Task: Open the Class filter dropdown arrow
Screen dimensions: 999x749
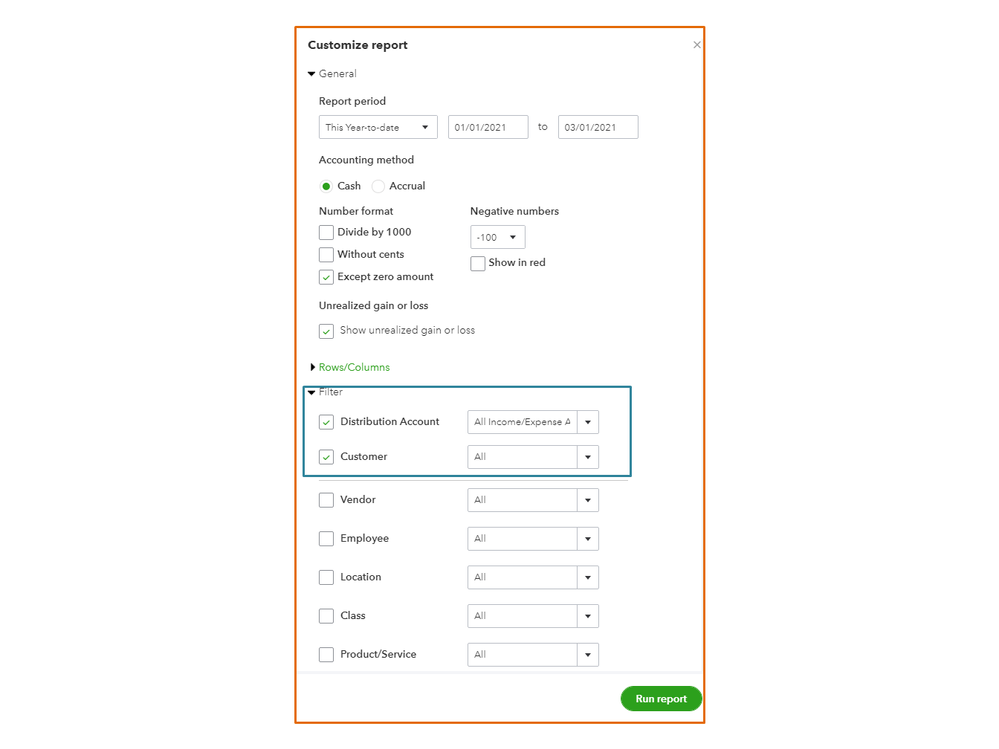Action: coord(588,616)
